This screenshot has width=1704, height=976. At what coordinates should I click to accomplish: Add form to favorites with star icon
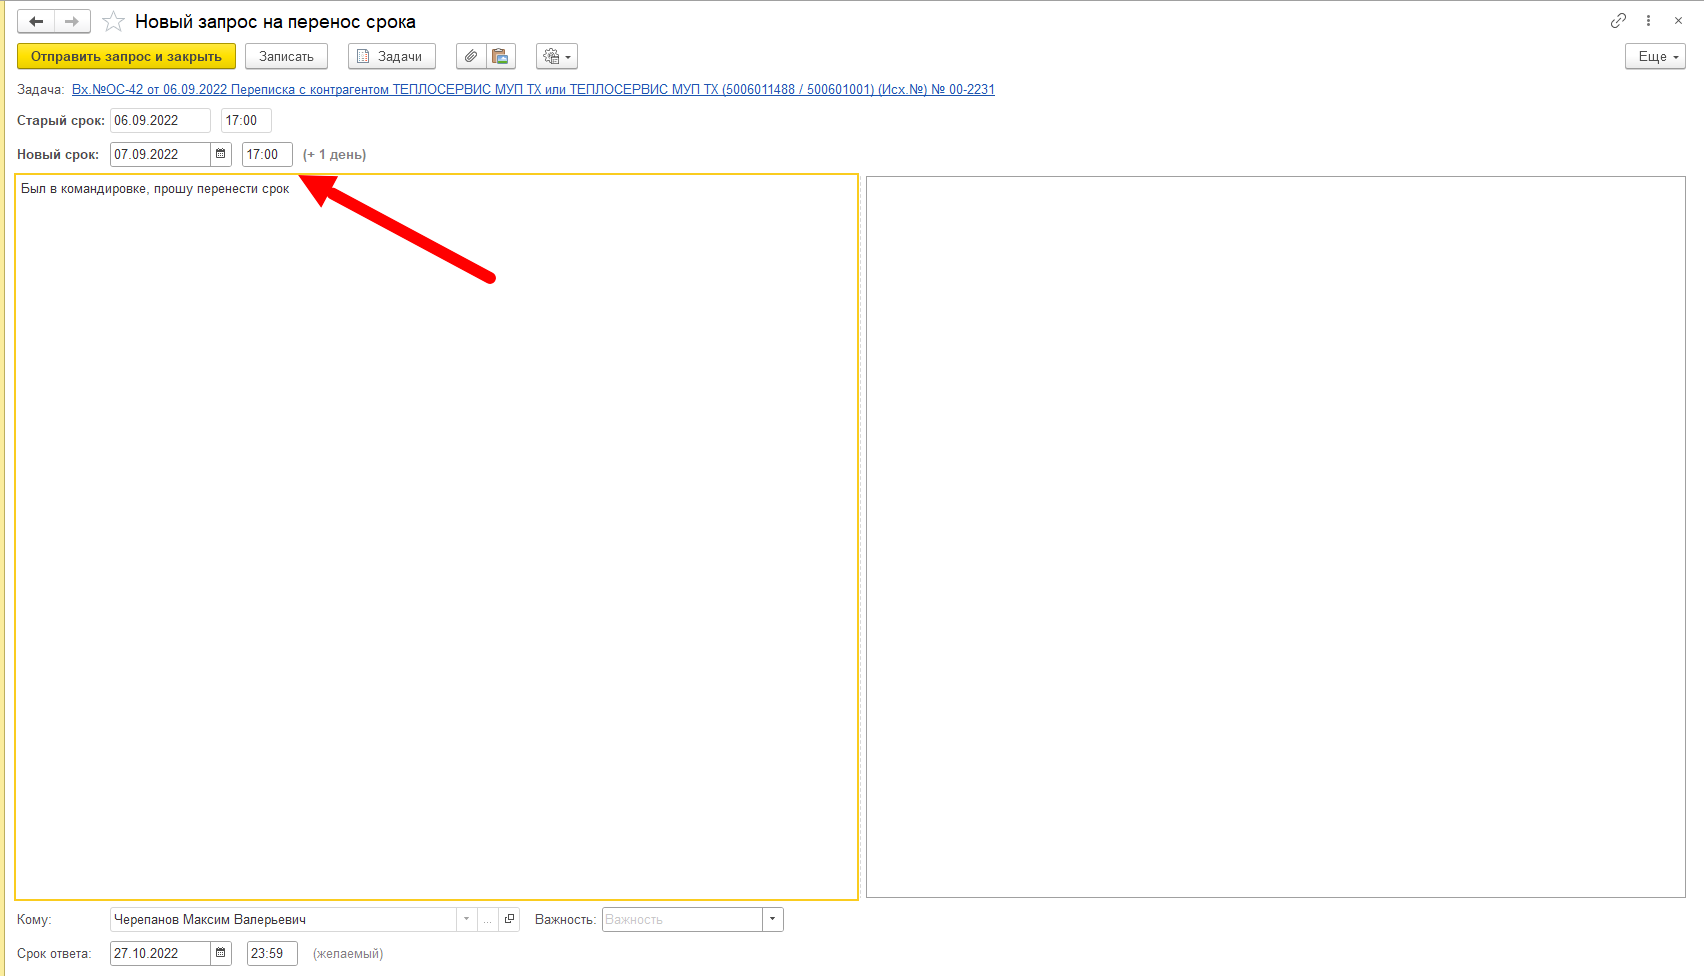coord(113,21)
